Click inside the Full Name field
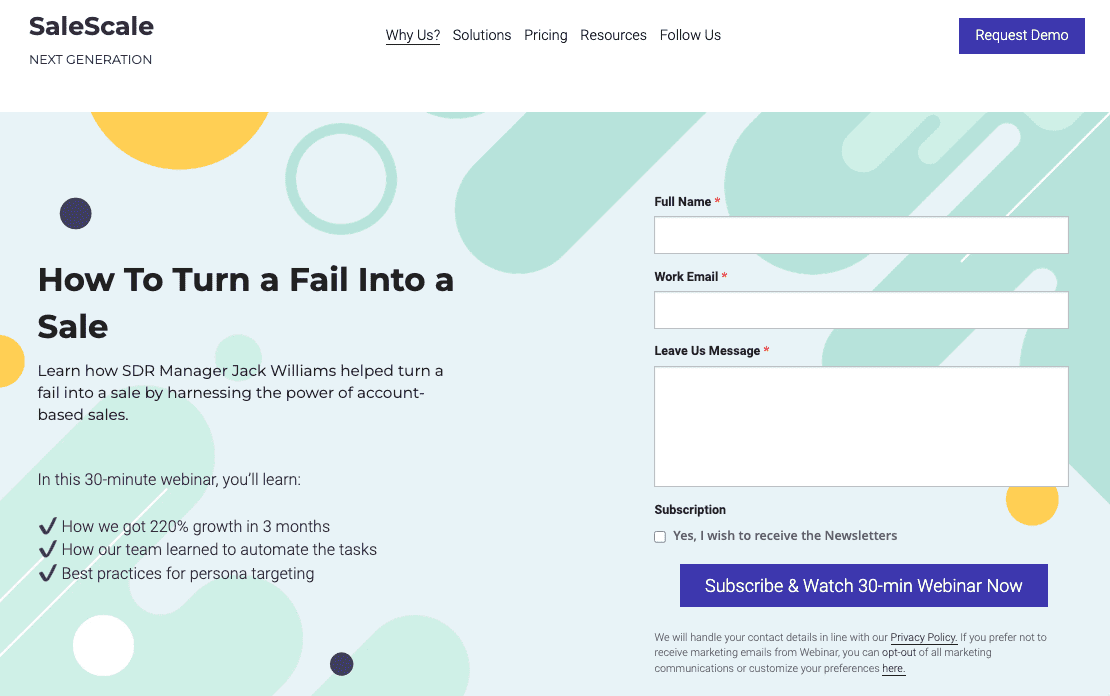1110x696 pixels. point(860,234)
